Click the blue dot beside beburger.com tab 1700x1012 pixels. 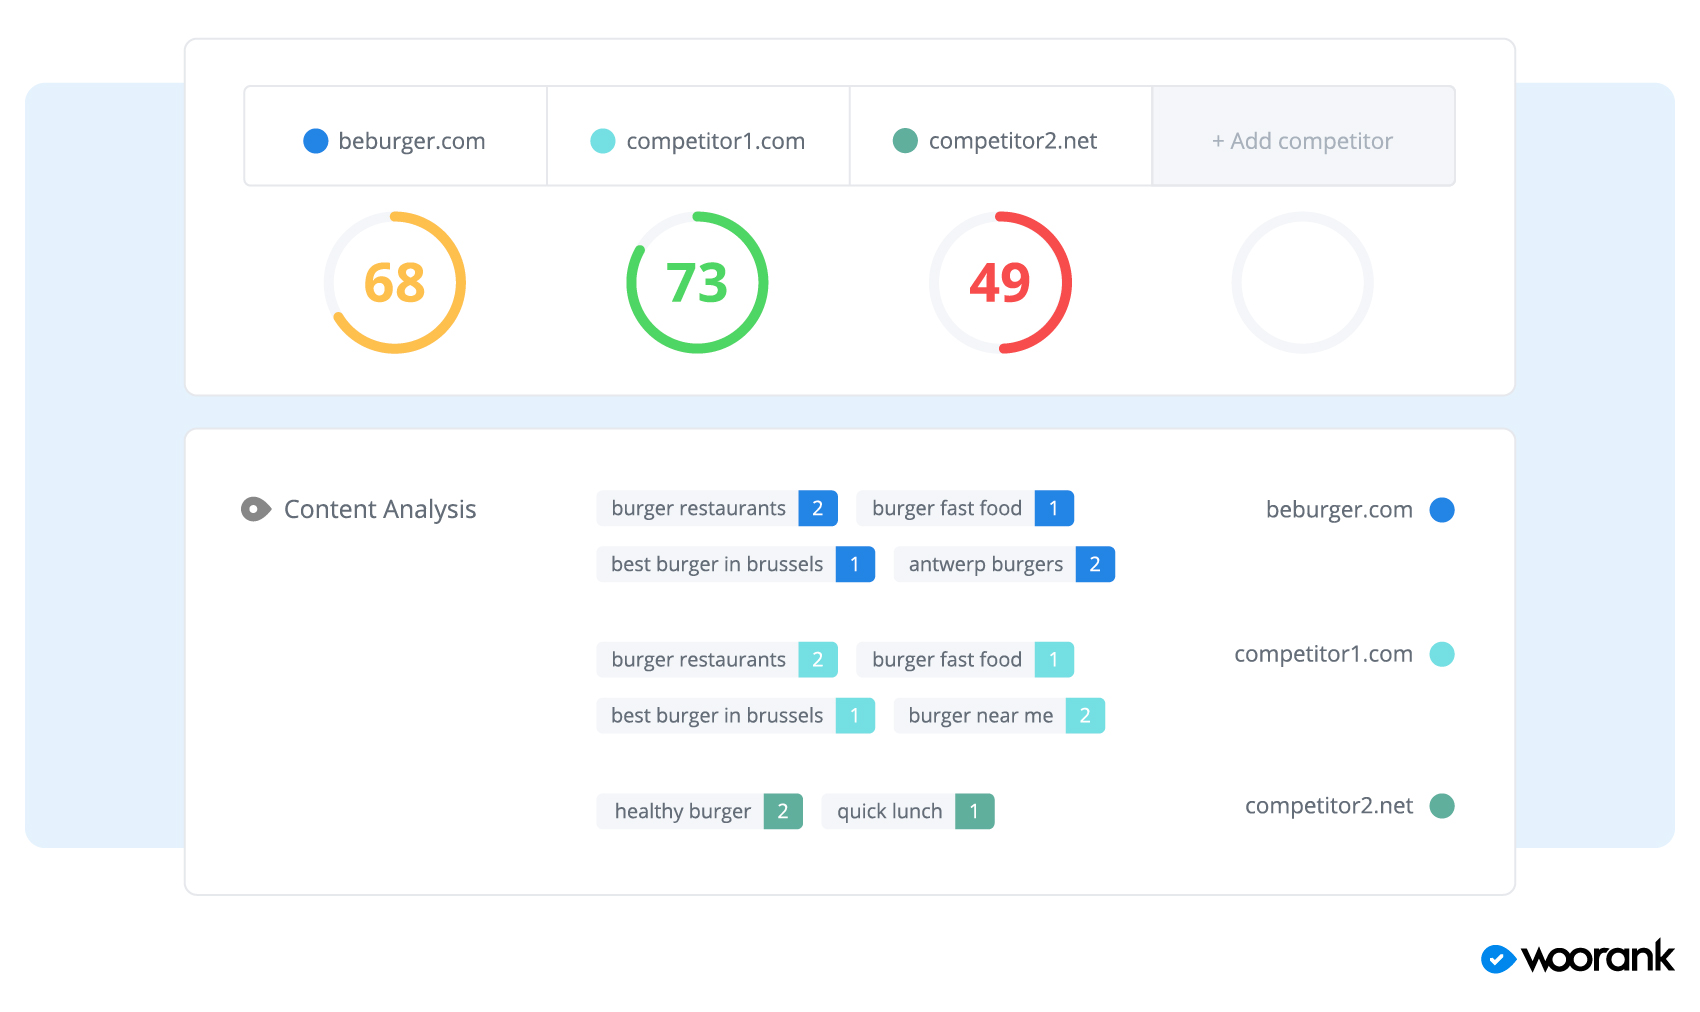[315, 141]
